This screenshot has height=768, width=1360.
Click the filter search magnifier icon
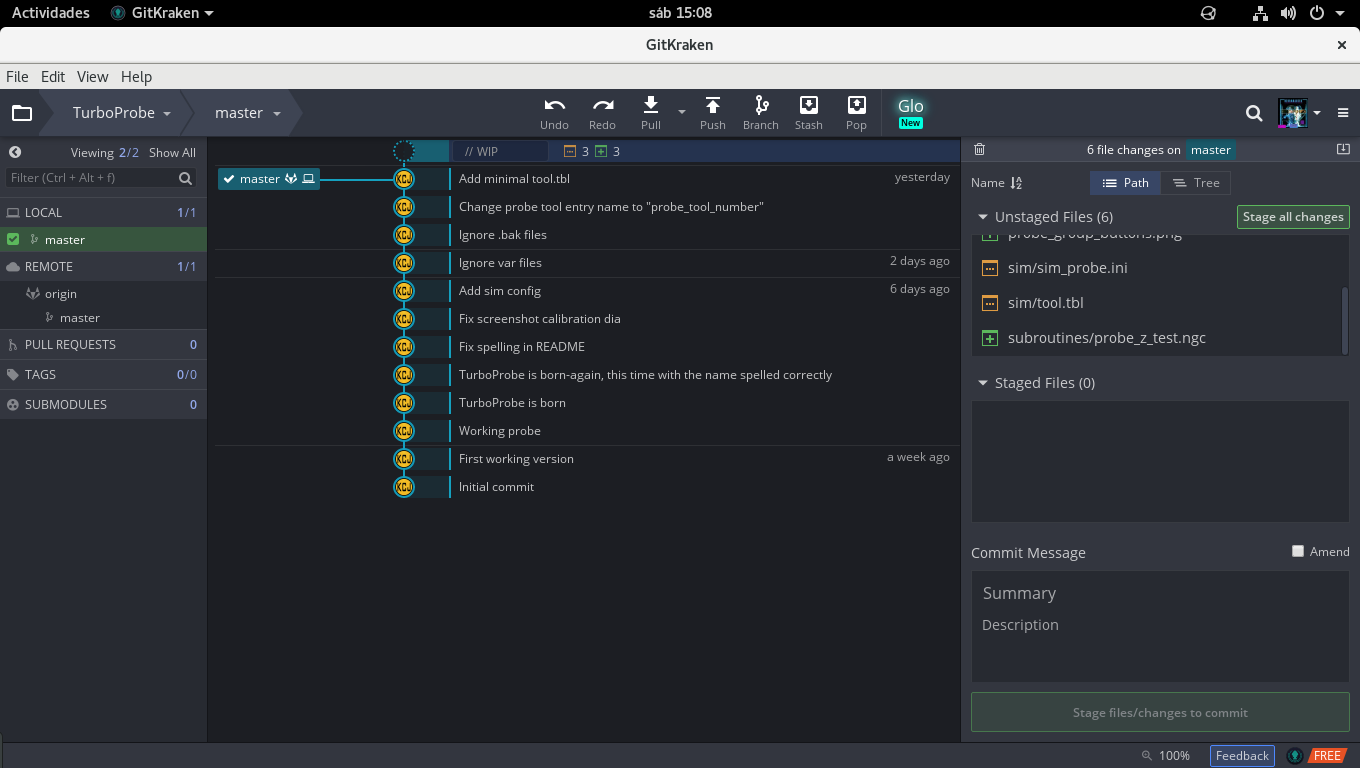click(x=185, y=178)
